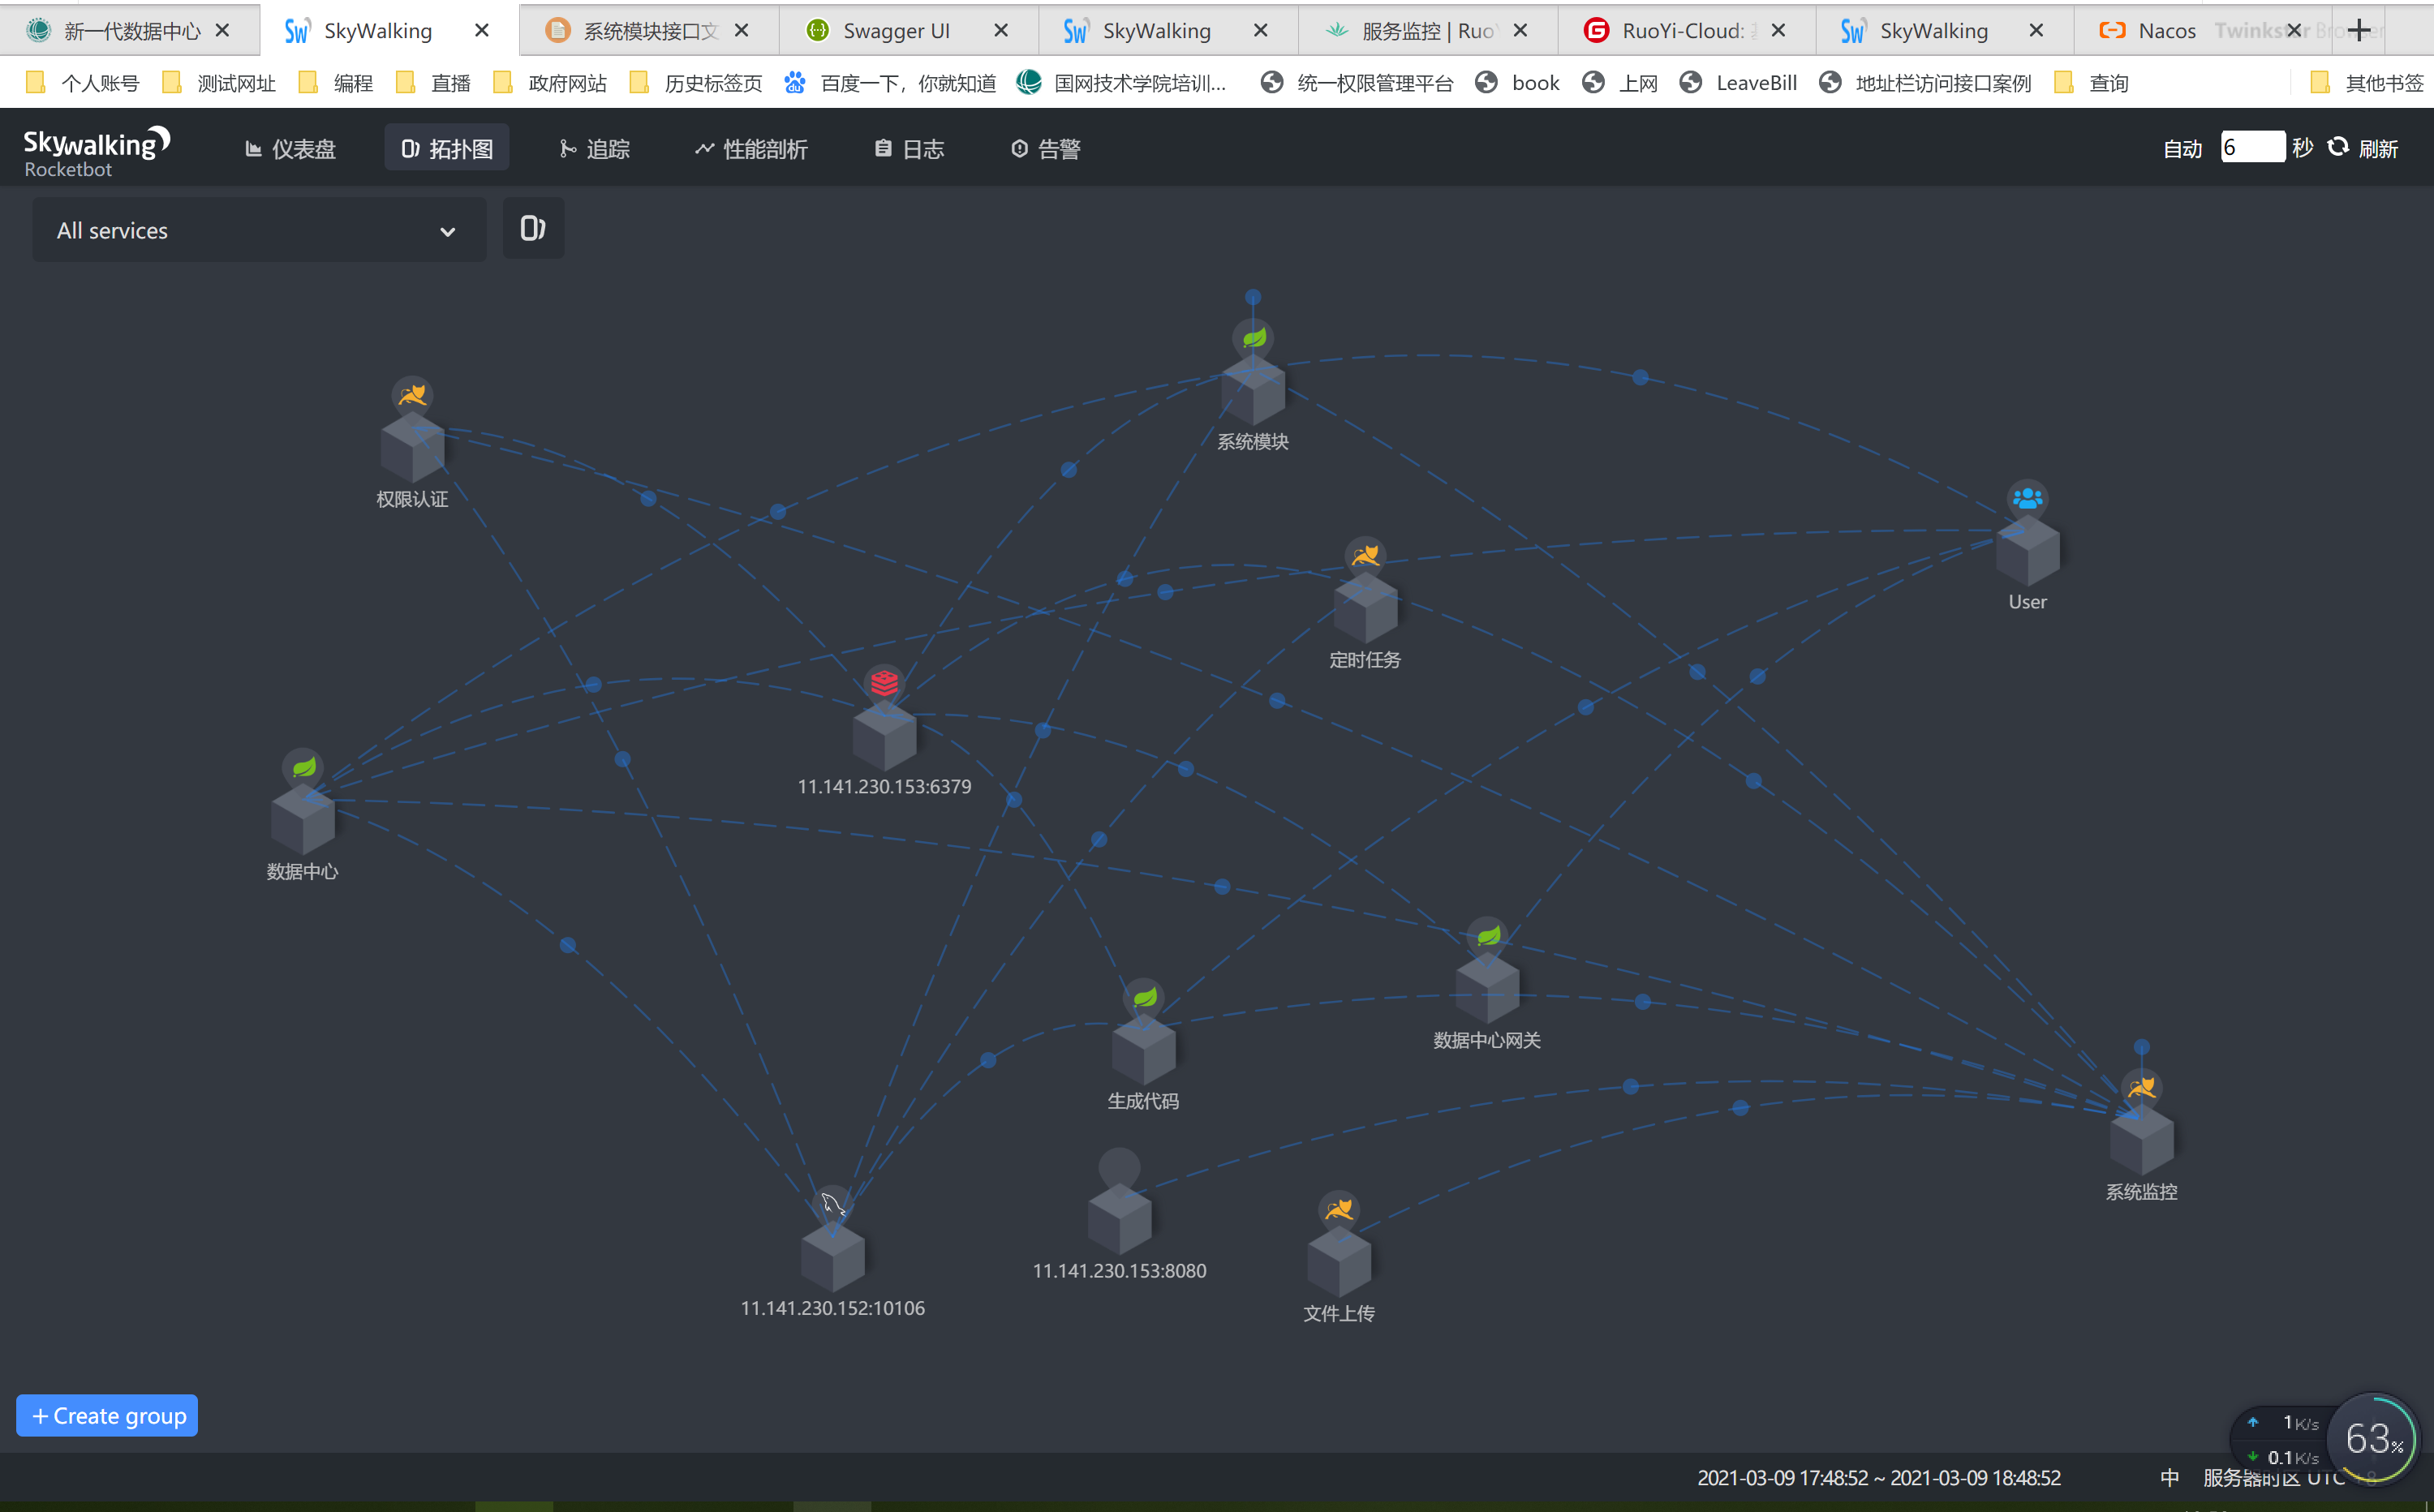Viewport: 2434px width, 1512px height.
Task: Toggle the topology view icon beside services selector
Action: pyautogui.click(x=533, y=229)
